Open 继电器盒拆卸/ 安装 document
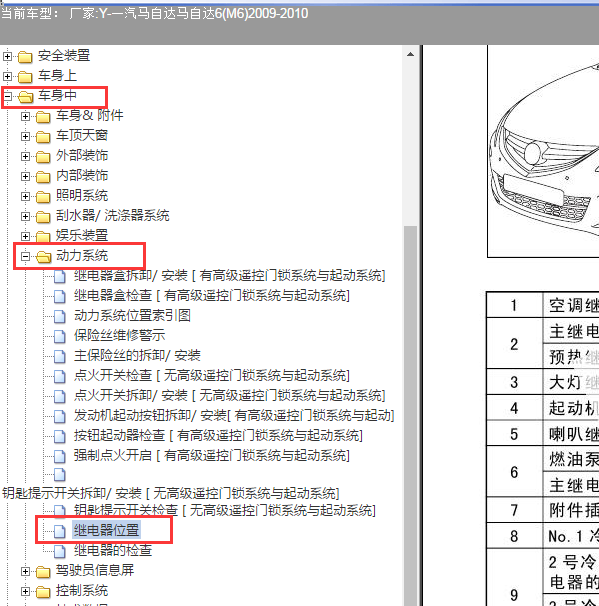599x606 pixels. point(230,276)
